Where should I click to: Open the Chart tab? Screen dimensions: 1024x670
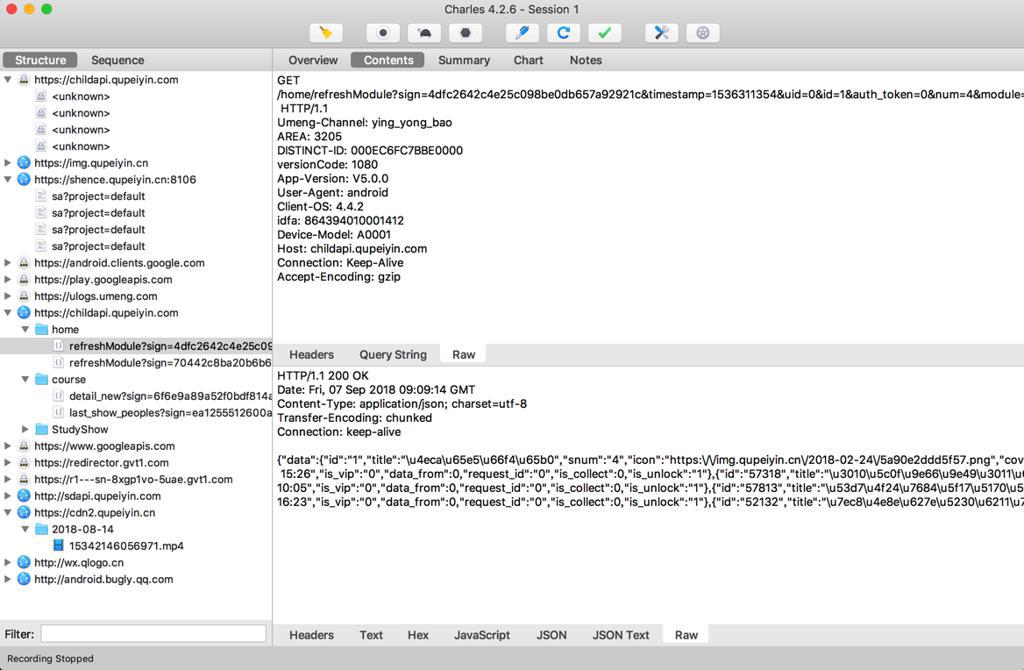click(528, 60)
